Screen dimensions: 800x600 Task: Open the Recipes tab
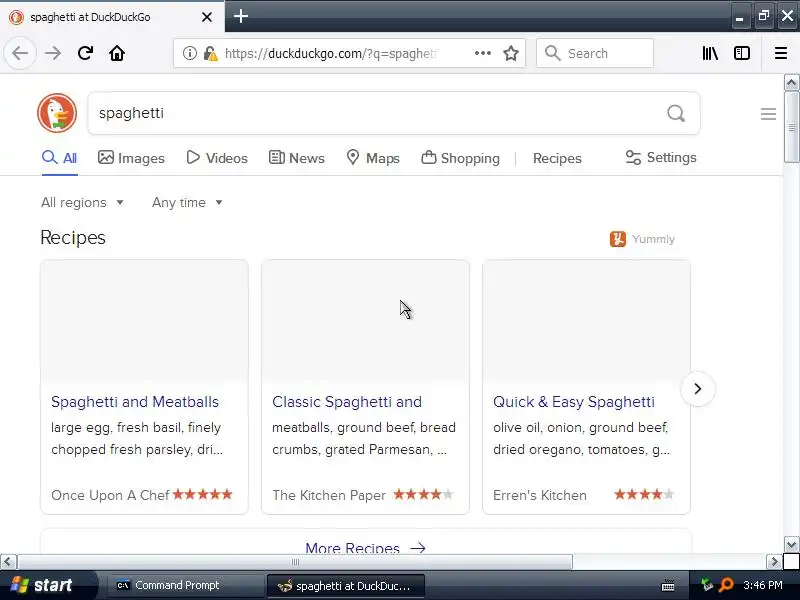pos(557,158)
